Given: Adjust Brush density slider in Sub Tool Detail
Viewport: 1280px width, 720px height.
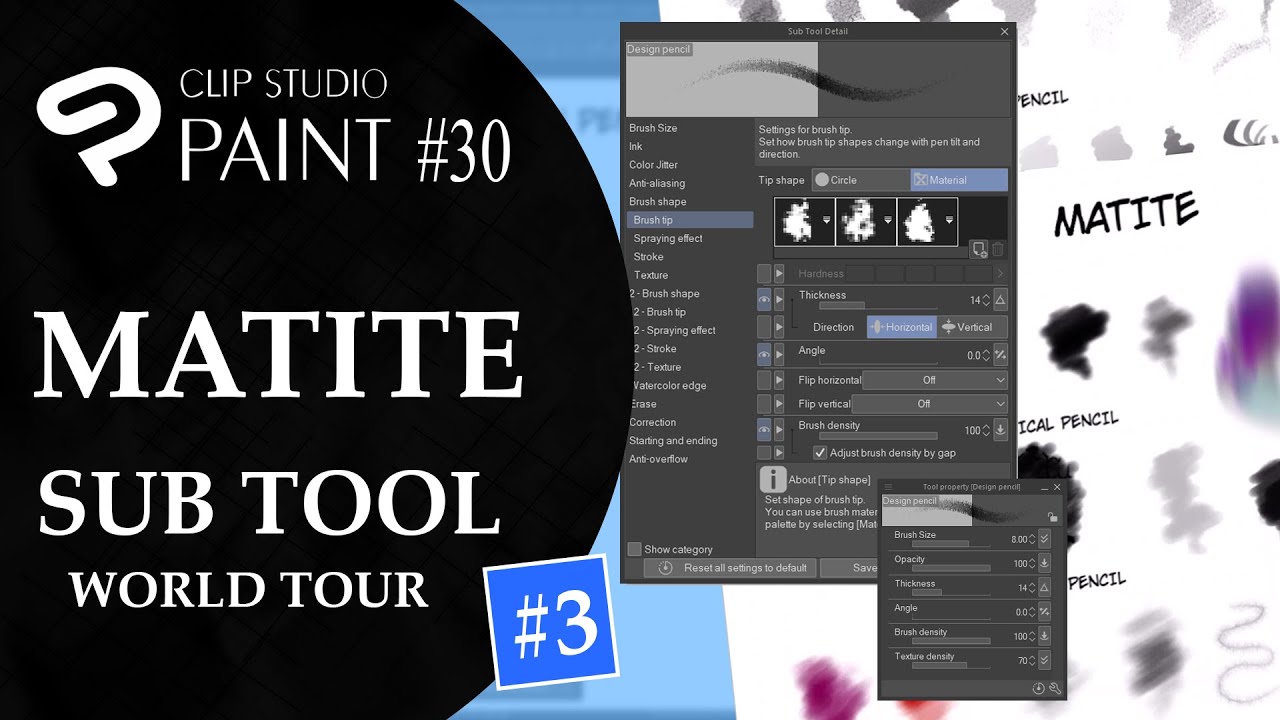Looking at the screenshot, I should (x=878, y=436).
